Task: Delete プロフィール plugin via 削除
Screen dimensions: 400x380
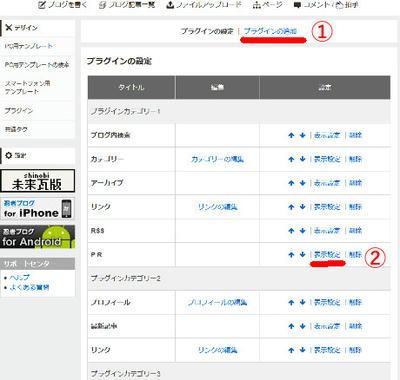Action: pyautogui.click(x=355, y=302)
